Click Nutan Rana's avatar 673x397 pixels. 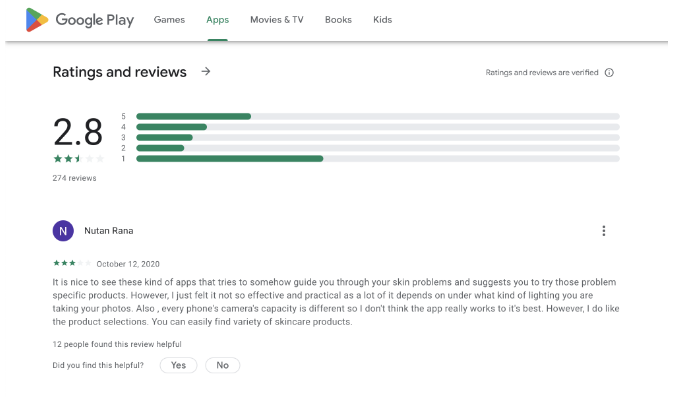[x=63, y=231]
